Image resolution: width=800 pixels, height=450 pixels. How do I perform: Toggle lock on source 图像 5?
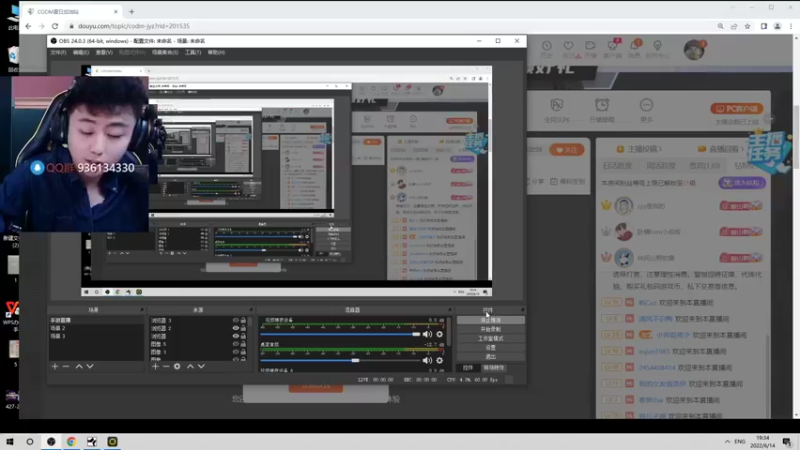pos(243,344)
